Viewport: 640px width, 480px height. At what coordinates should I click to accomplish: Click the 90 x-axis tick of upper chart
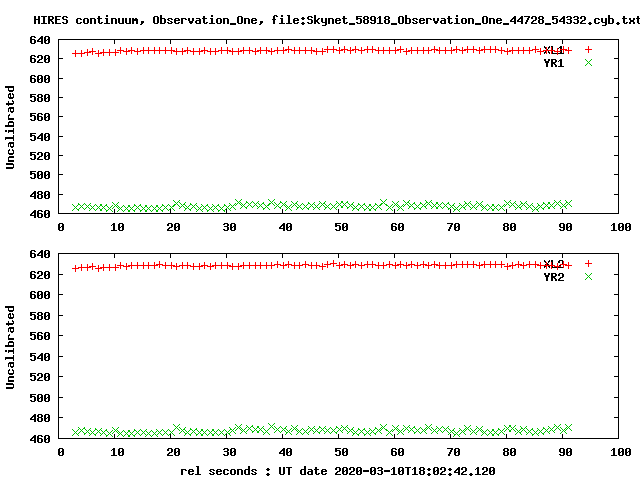point(565,227)
